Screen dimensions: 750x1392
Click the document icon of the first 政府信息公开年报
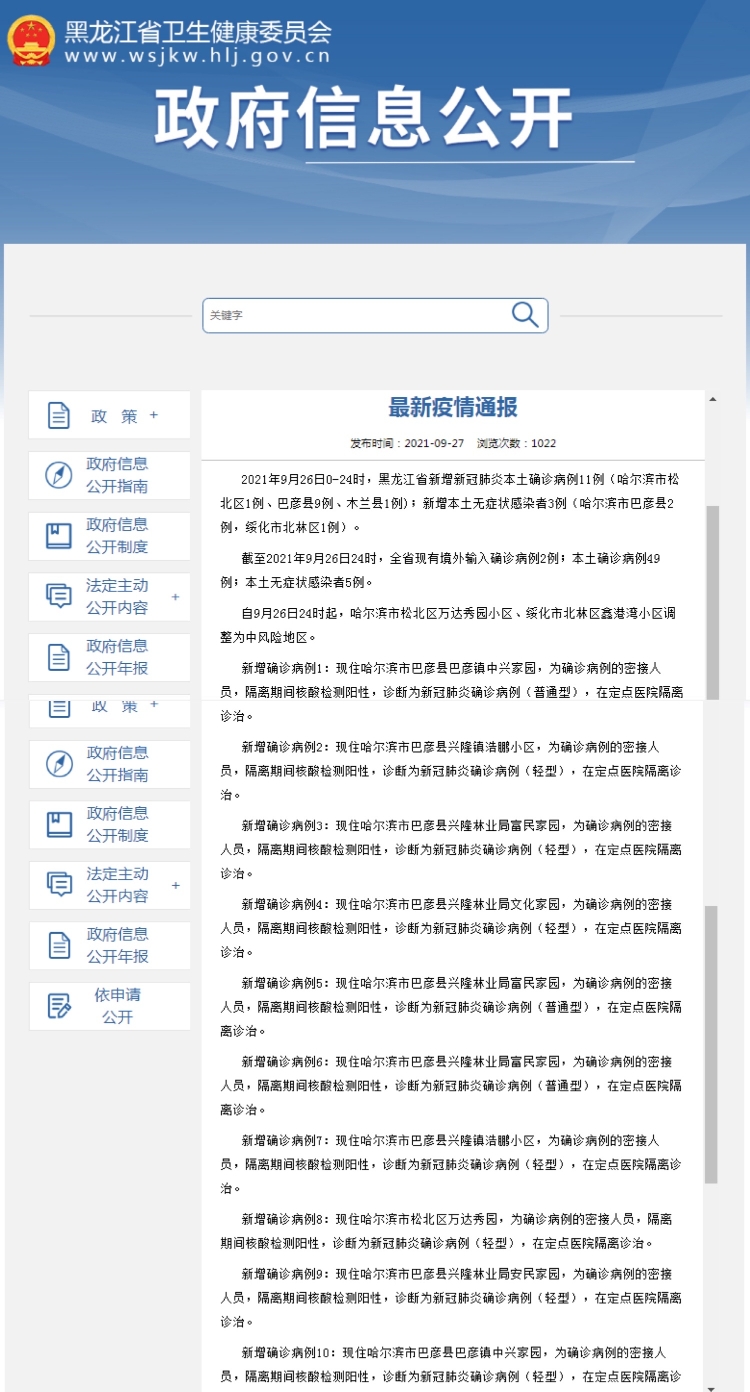59,657
